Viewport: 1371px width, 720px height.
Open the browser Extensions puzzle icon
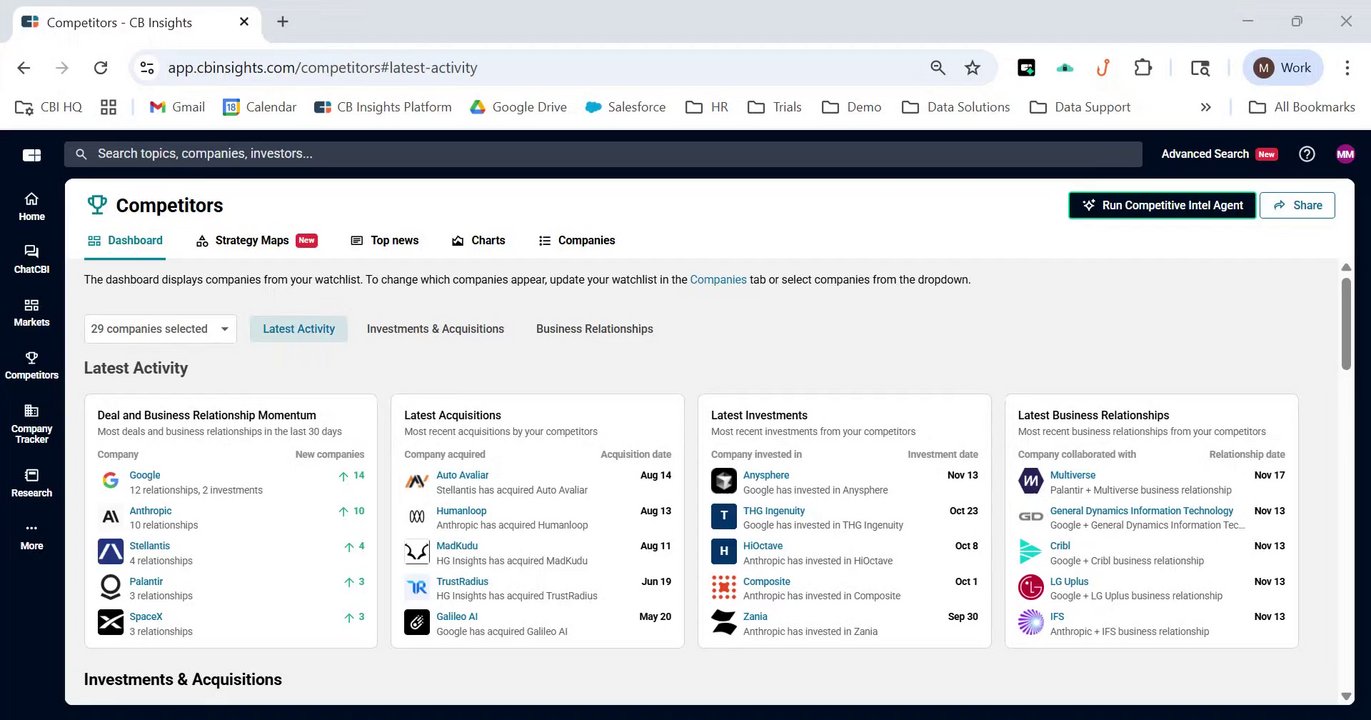(x=1143, y=68)
